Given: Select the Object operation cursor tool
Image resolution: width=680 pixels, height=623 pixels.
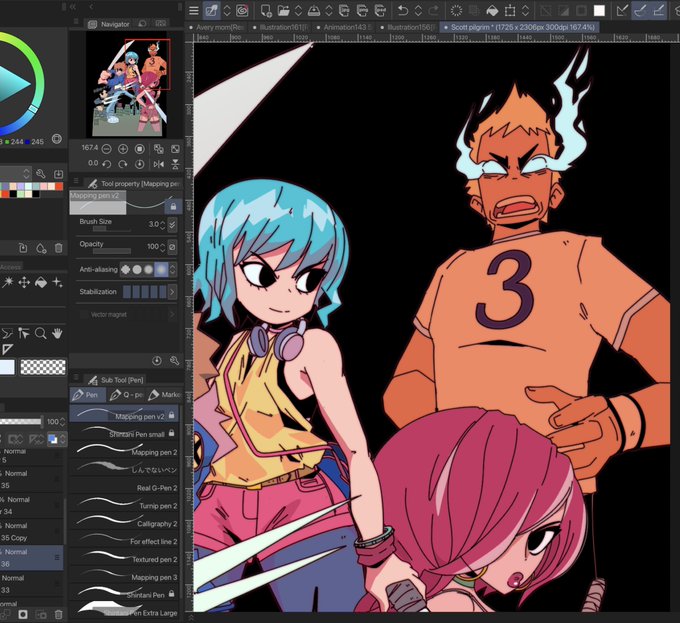Looking at the screenshot, I should pyautogui.click(x=24, y=333).
